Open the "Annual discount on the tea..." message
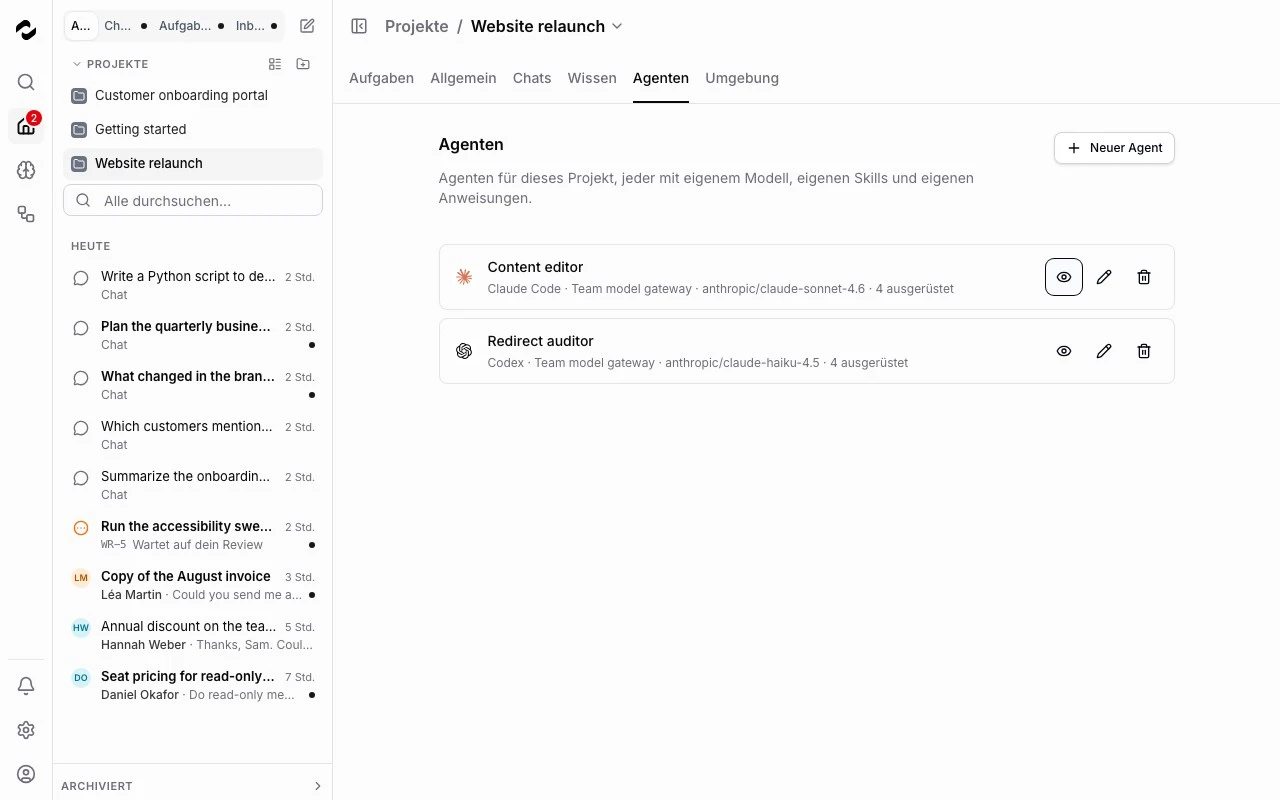1280x800 pixels. pyautogui.click(x=193, y=635)
